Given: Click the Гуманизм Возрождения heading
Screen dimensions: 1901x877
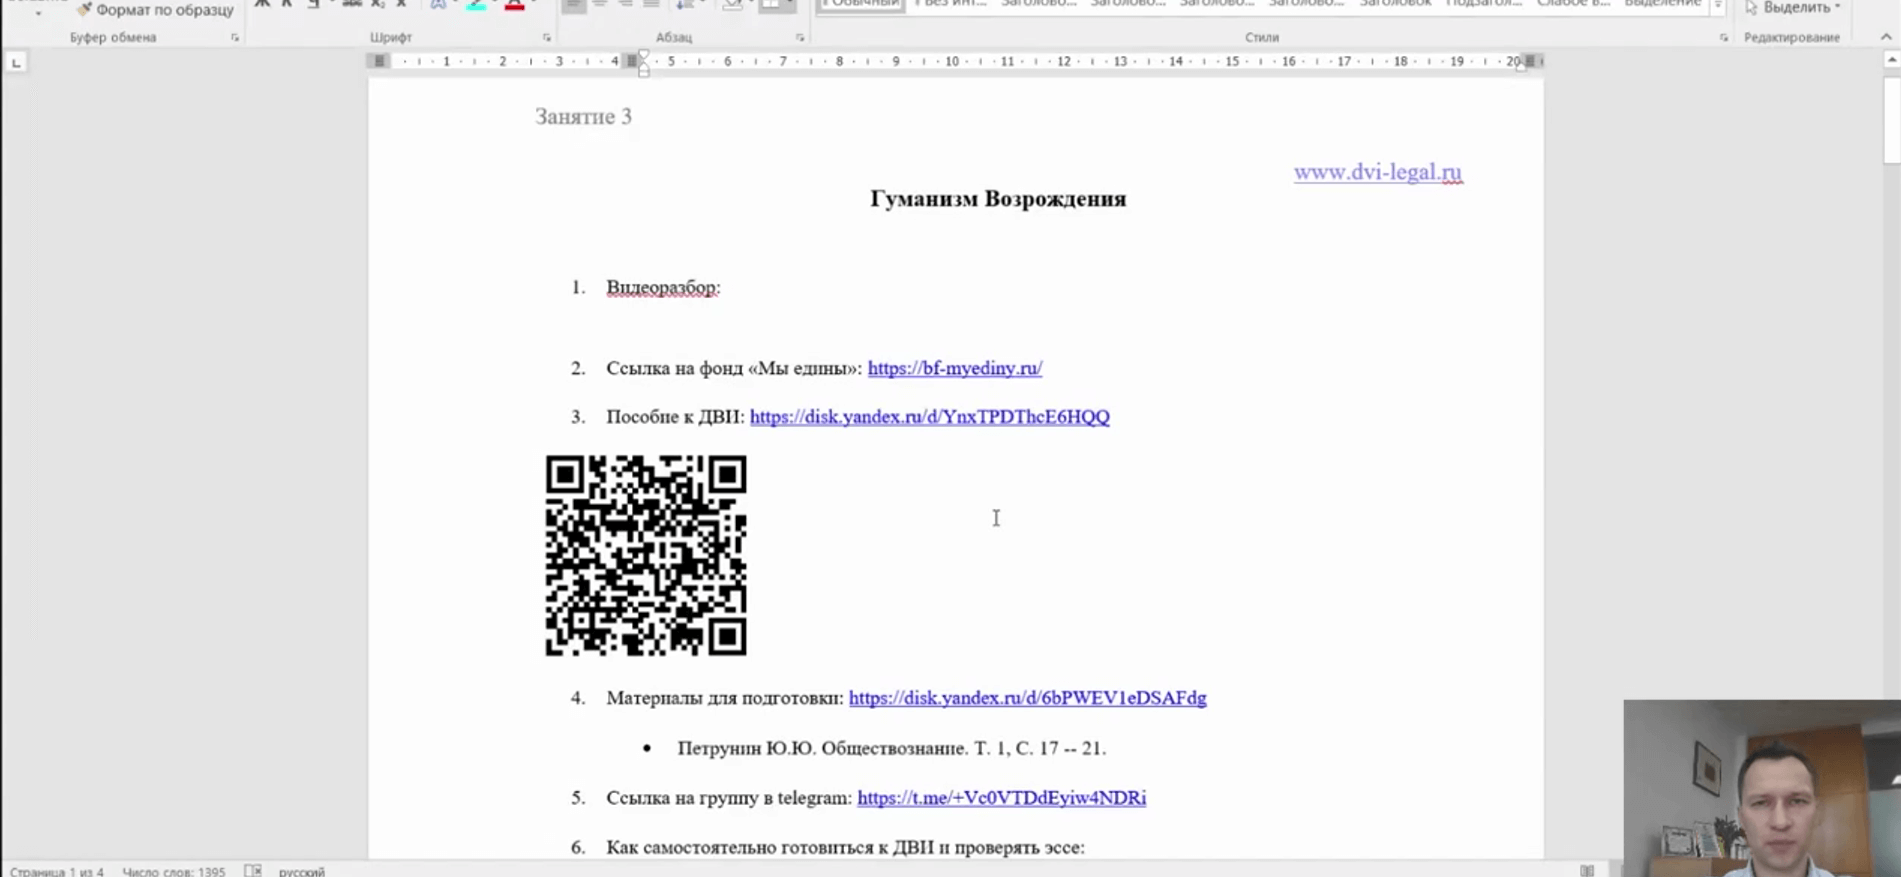Looking at the screenshot, I should point(998,199).
